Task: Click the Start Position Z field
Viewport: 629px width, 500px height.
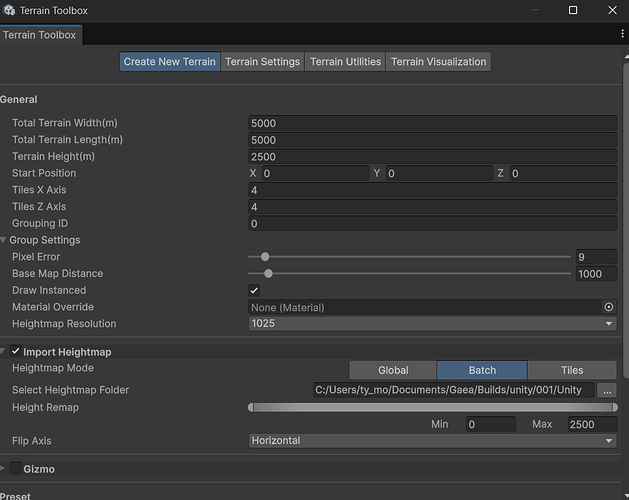Action: (x=563, y=173)
